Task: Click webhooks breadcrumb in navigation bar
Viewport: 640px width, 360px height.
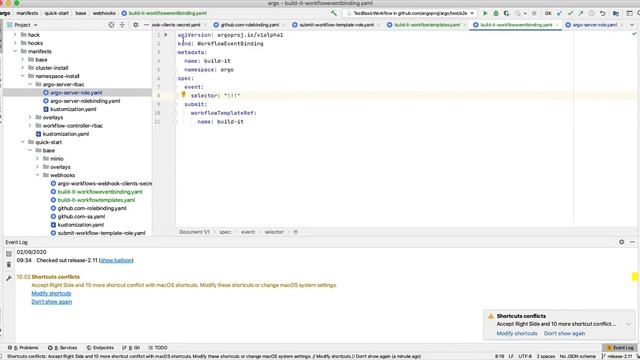Action: (x=104, y=13)
